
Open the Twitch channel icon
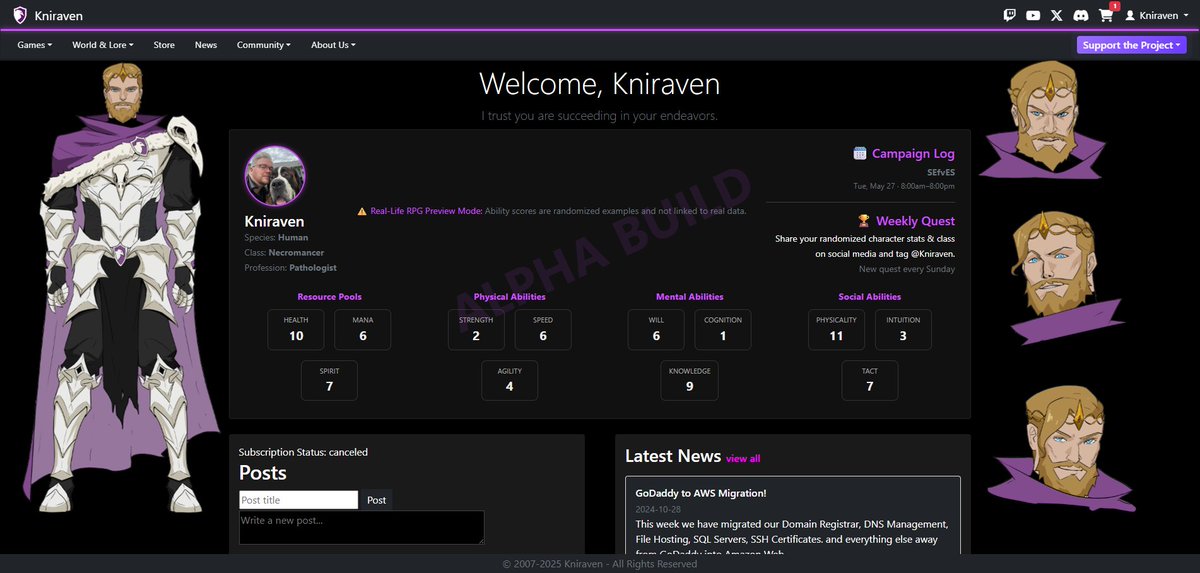[1010, 15]
